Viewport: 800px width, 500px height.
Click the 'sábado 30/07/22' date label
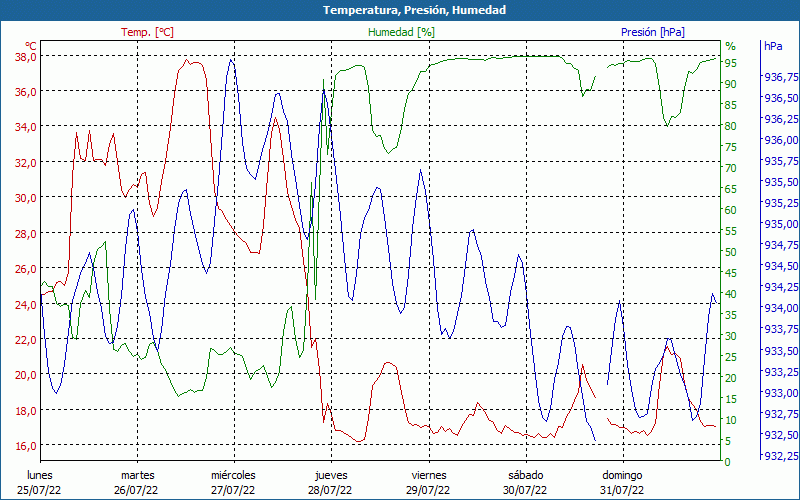(x=526, y=483)
